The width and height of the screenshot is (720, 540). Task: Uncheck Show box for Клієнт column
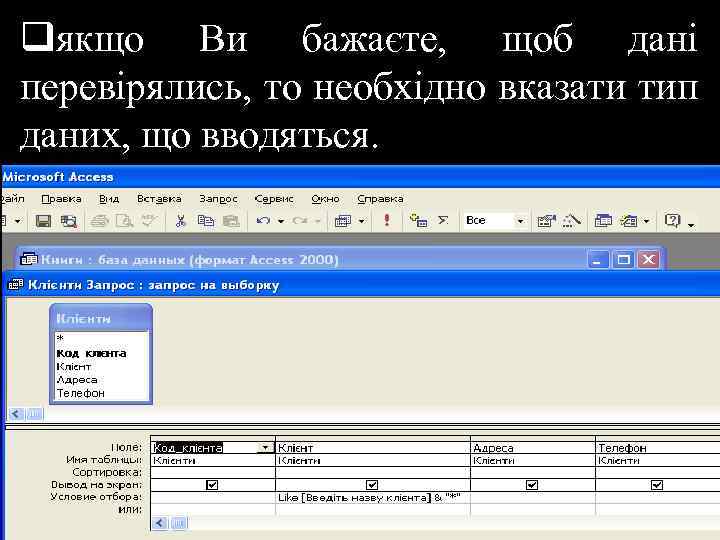coord(372,484)
